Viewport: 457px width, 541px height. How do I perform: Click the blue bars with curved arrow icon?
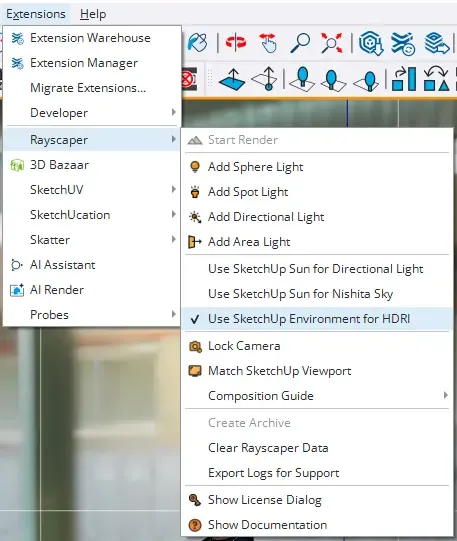tap(404, 79)
